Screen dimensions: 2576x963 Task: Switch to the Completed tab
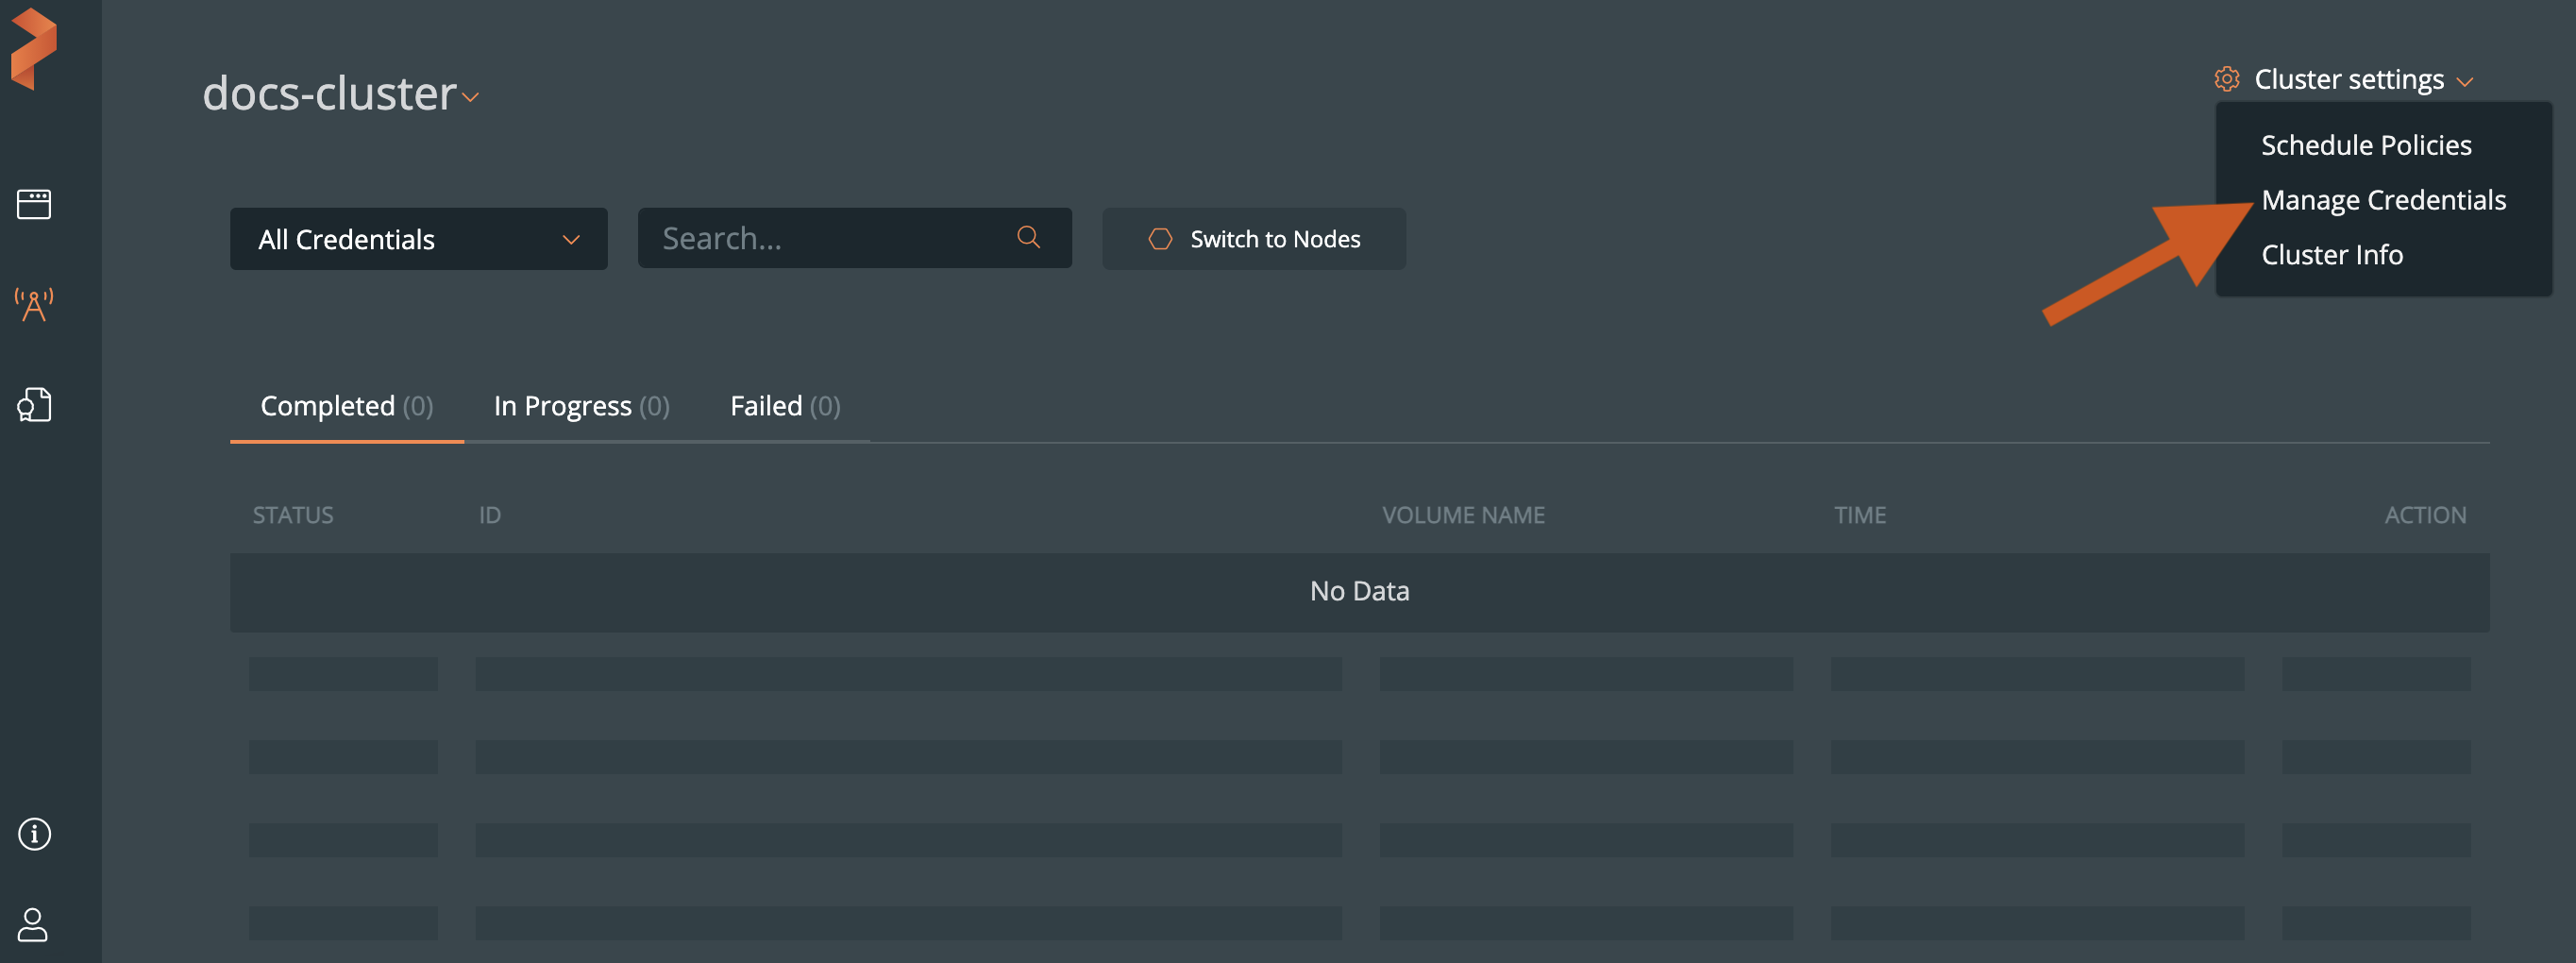point(346,406)
